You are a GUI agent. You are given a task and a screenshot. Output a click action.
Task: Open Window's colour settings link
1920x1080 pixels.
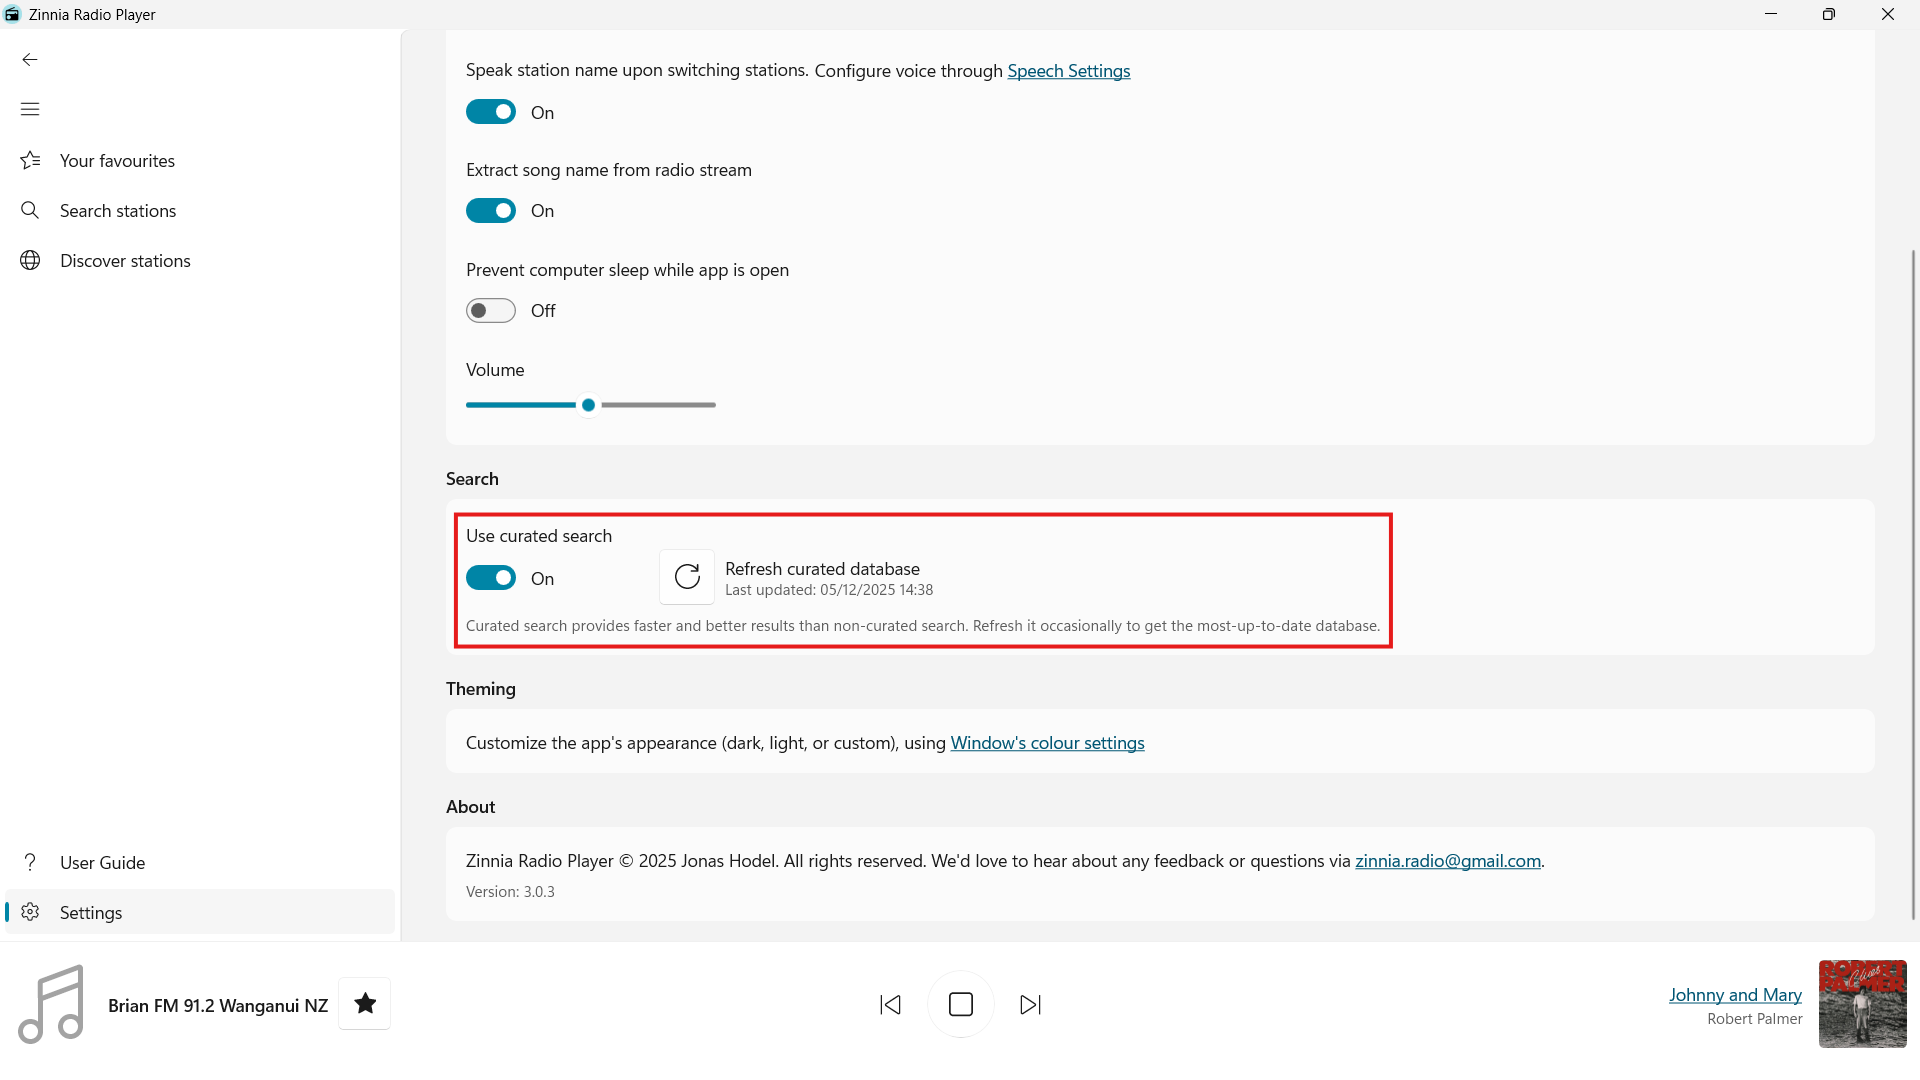click(1047, 743)
